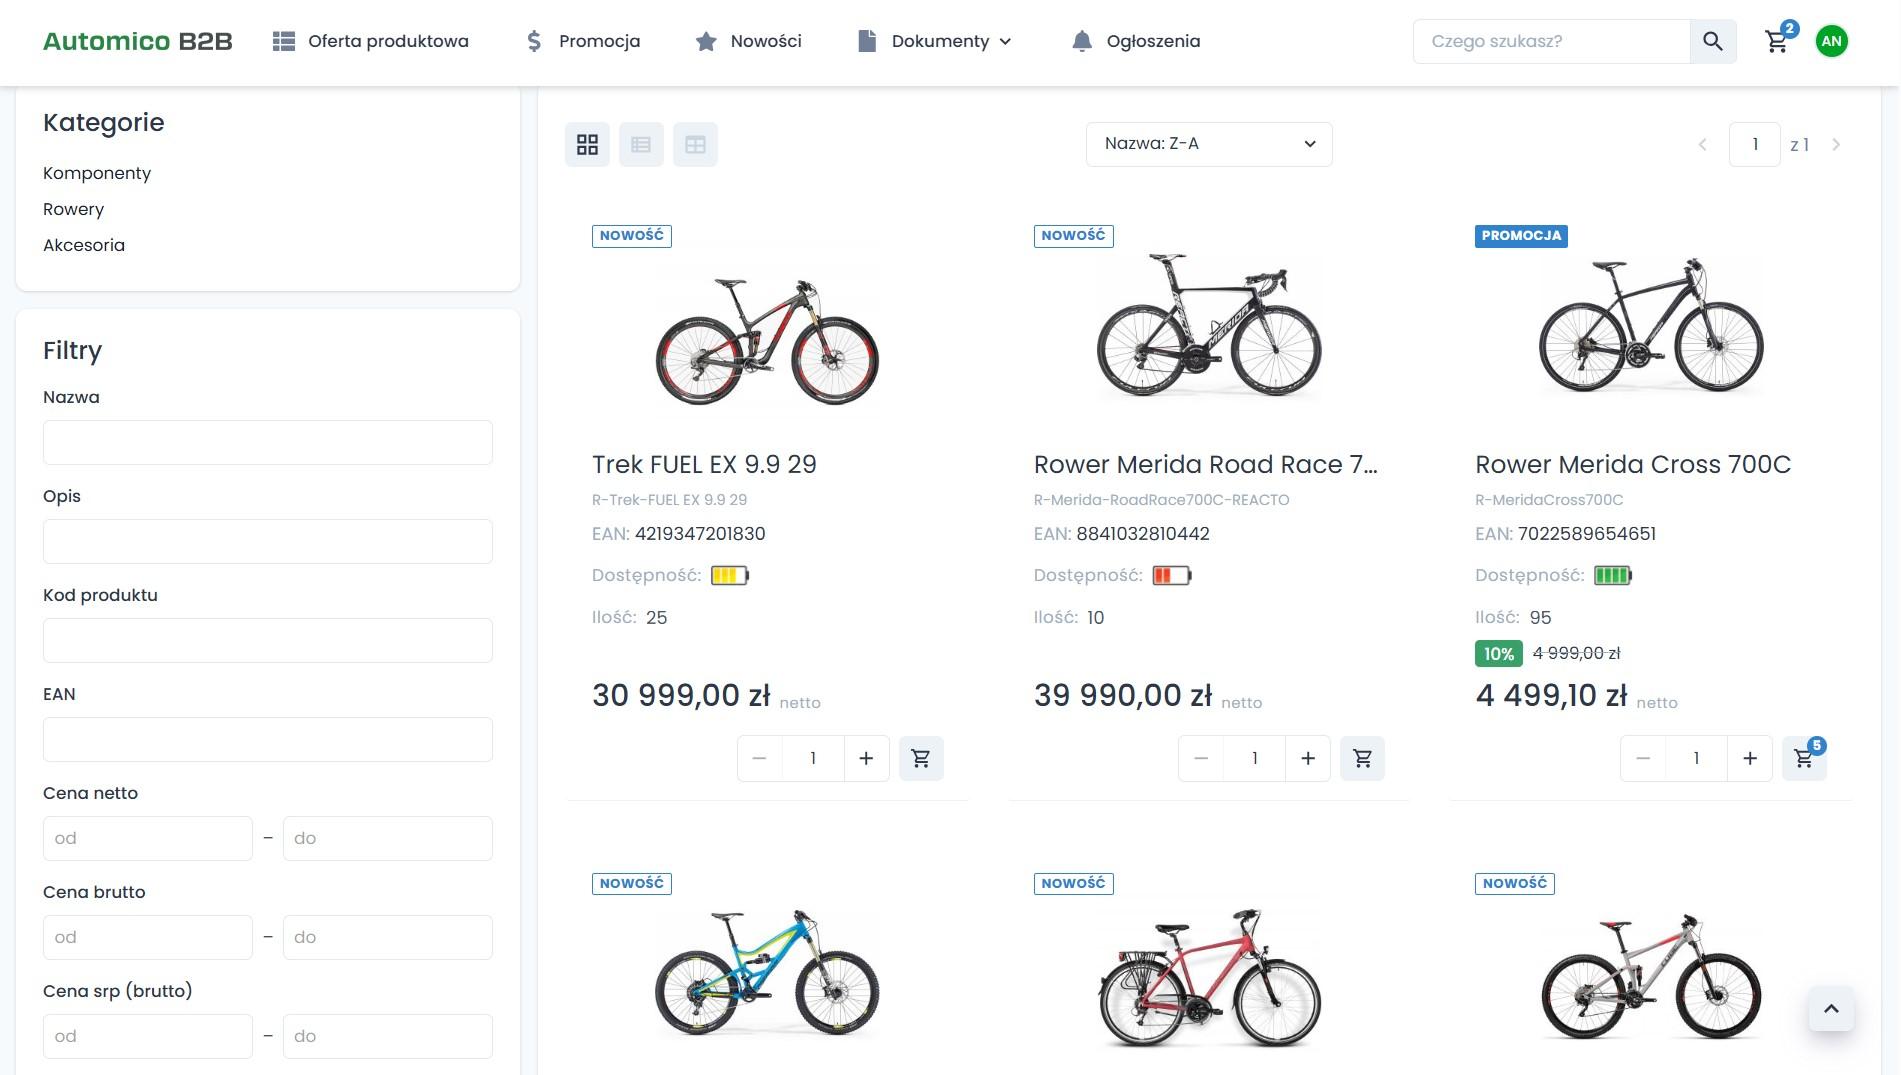Open the AN user avatar menu
1901x1075 pixels.
pyautogui.click(x=1831, y=41)
